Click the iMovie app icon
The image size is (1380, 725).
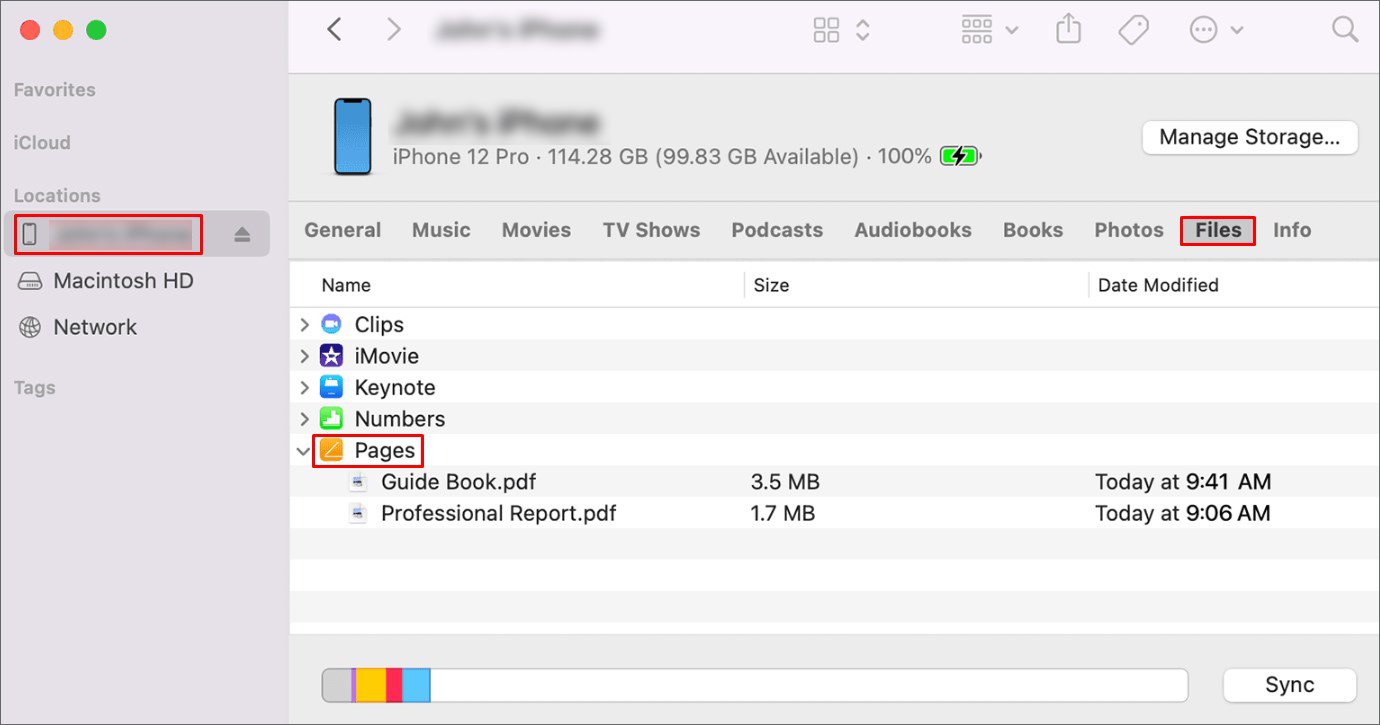pyautogui.click(x=331, y=356)
